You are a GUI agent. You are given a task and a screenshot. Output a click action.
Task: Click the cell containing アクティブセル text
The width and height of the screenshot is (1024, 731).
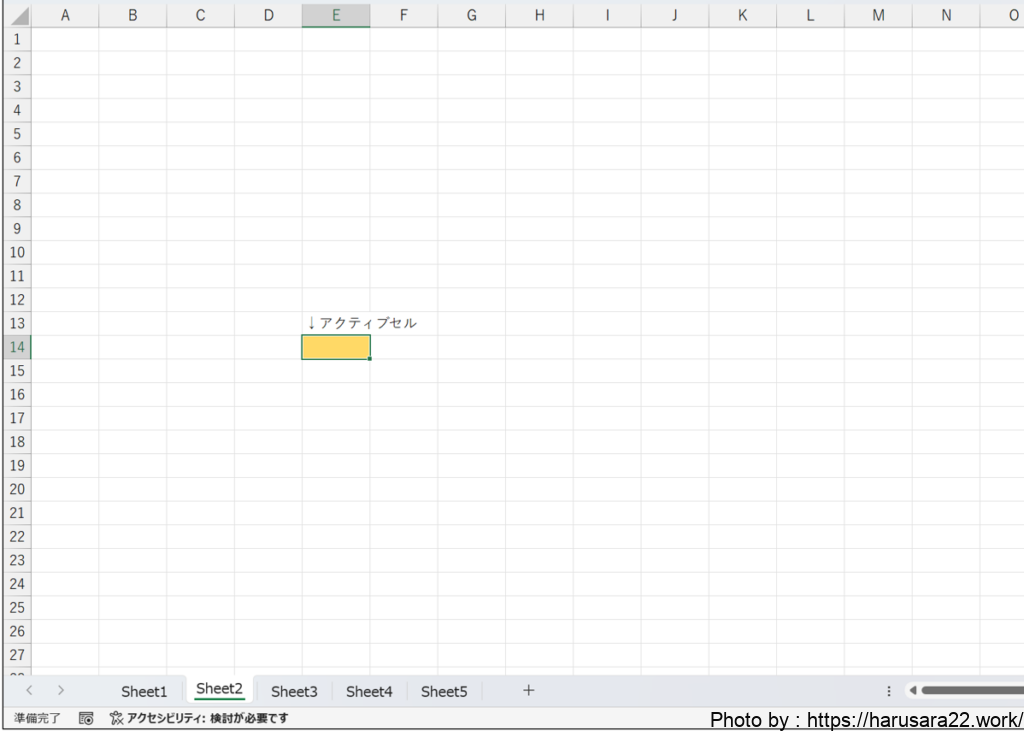pos(336,323)
